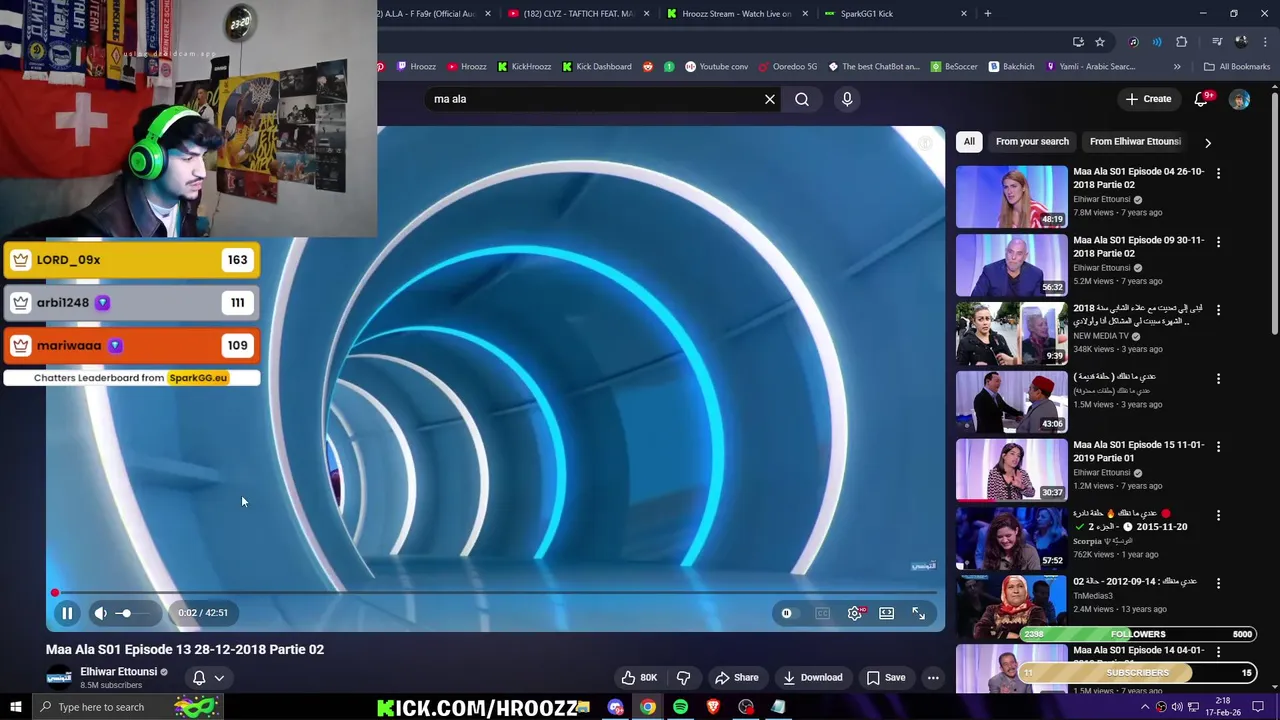1280x720 pixels.
Task: Open the Elhiwar Ettounsi channel name link
Action: click(x=118, y=672)
